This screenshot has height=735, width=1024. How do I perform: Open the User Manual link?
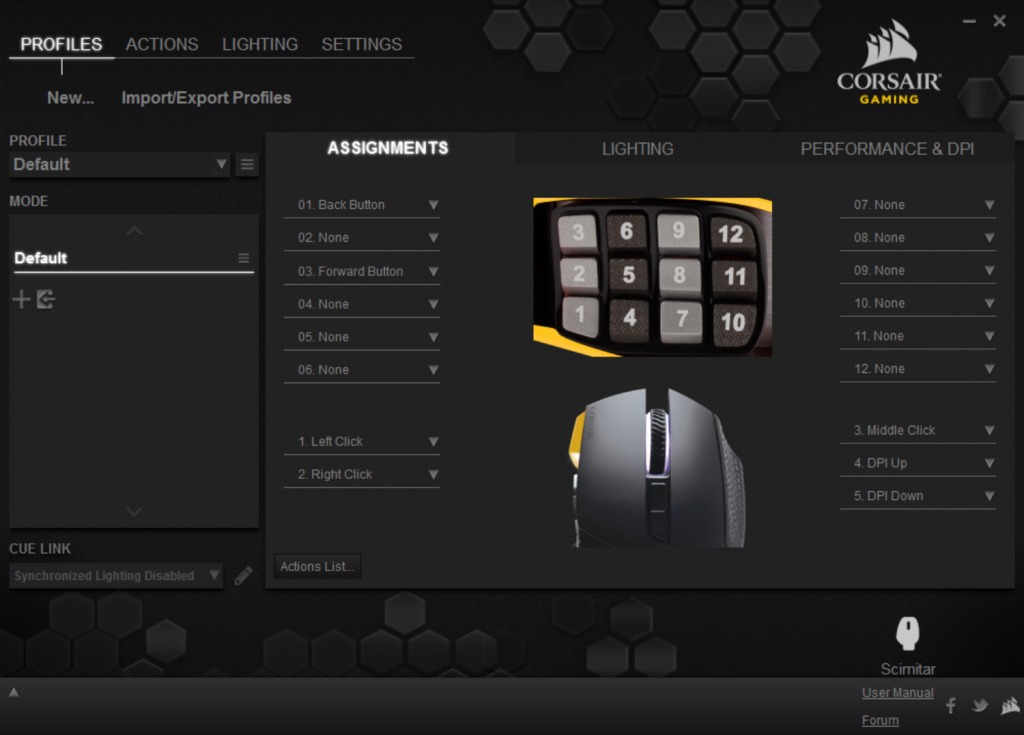point(897,693)
